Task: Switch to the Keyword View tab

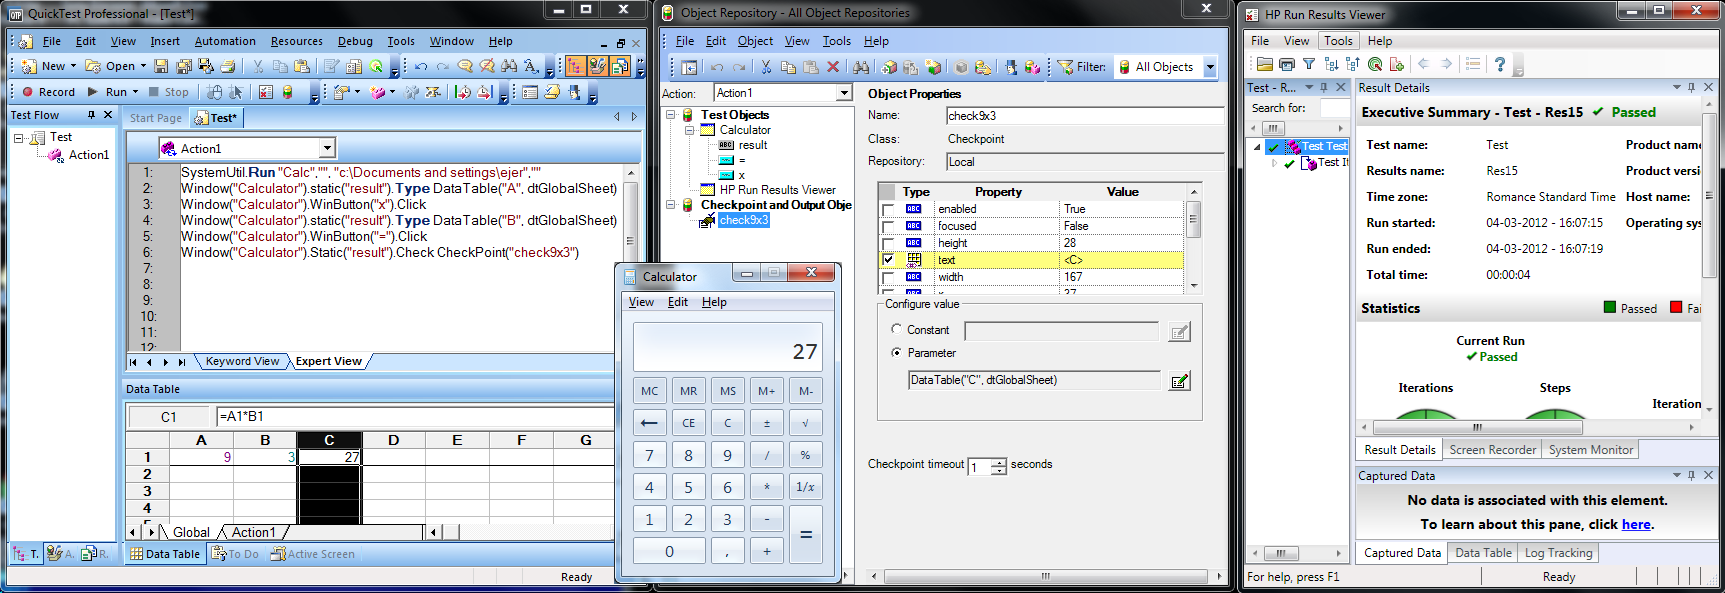Action: [242, 361]
